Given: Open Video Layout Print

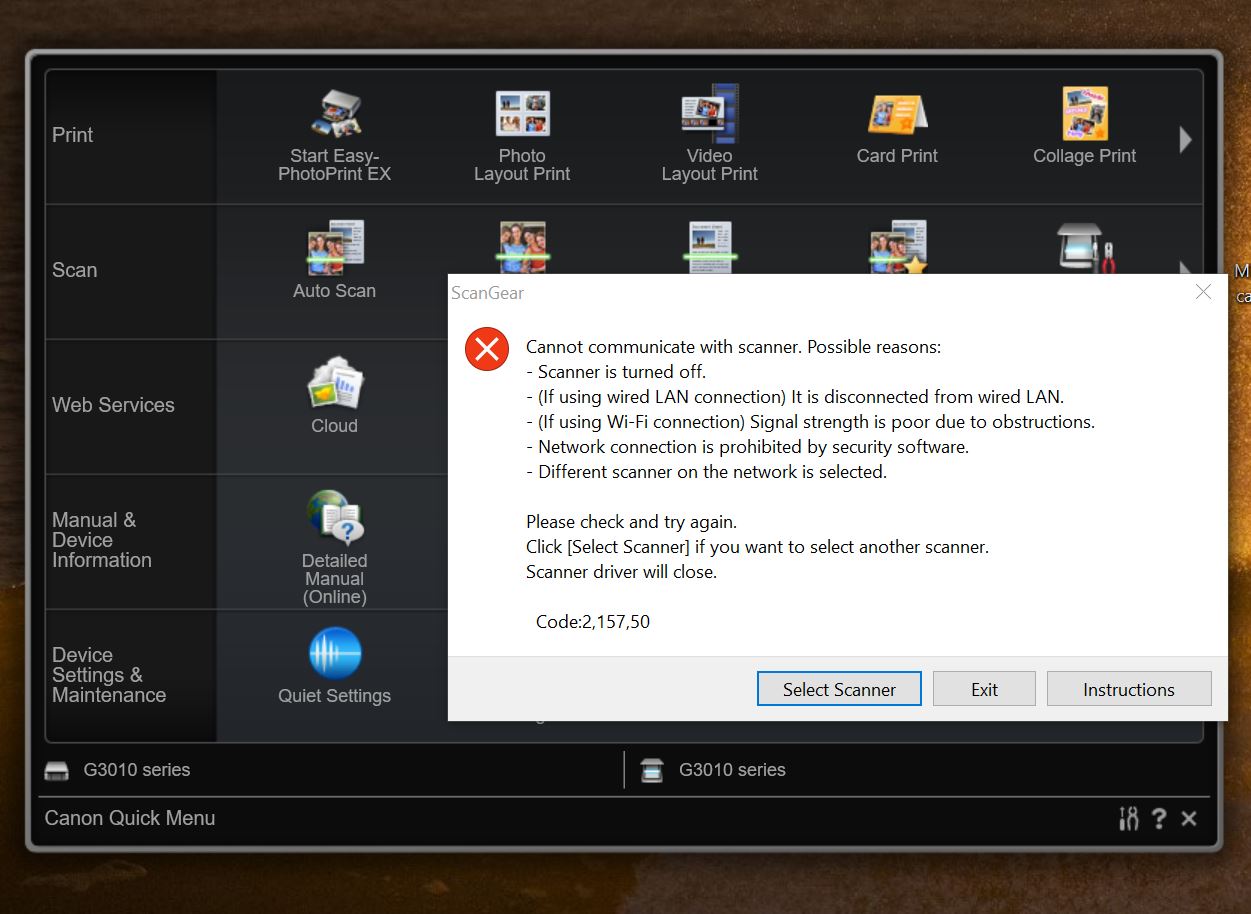Looking at the screenshot, I should (x=709, y=135).
